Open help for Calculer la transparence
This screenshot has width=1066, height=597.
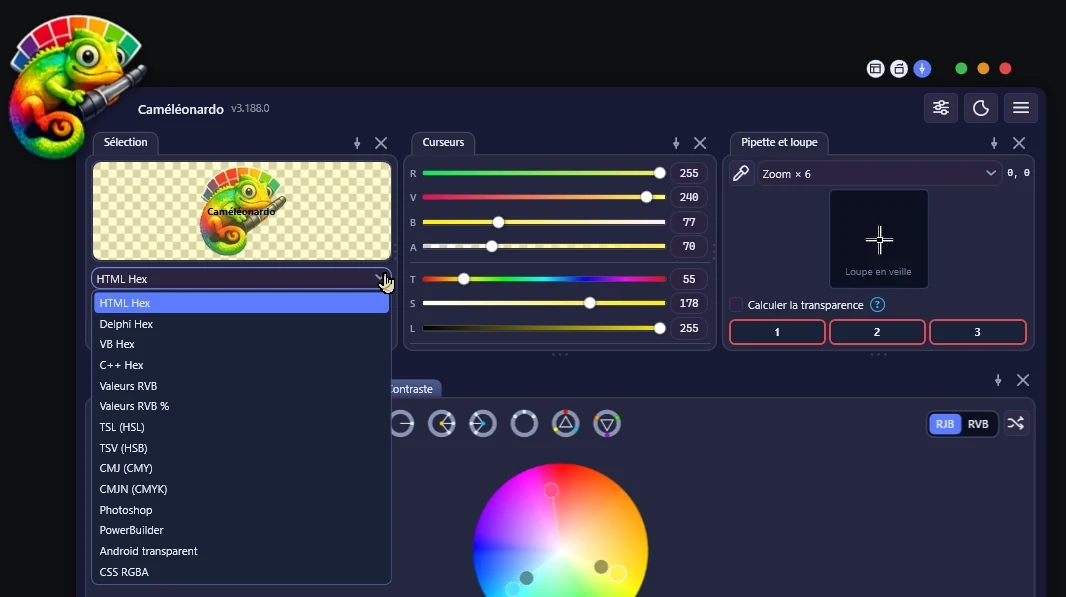click(x=878, y=305)
